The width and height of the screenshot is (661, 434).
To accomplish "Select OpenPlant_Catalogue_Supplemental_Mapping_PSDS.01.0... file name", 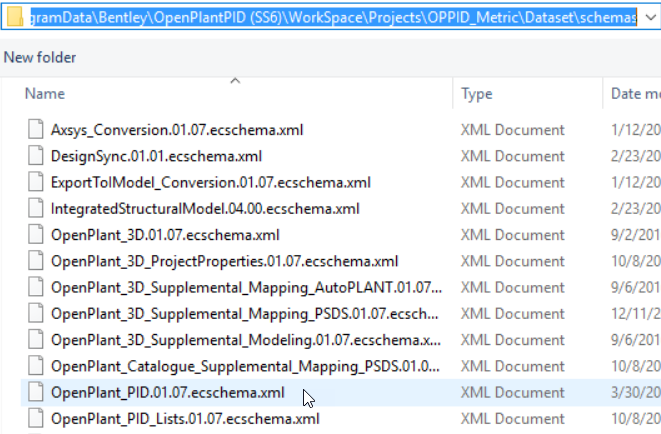I will (245, 366).
